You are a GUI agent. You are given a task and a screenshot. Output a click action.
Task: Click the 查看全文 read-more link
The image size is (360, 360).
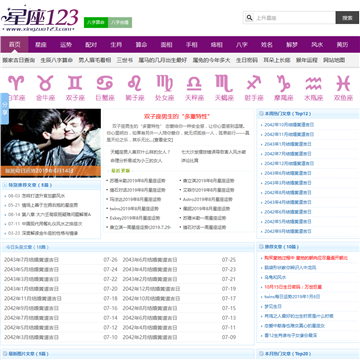tap(163, 140)
